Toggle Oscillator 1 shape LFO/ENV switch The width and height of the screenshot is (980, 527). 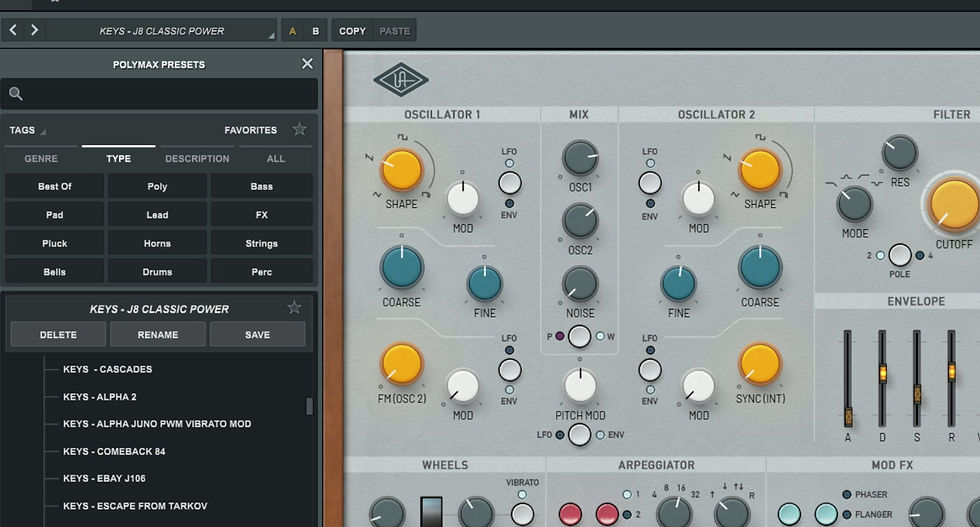509,183
